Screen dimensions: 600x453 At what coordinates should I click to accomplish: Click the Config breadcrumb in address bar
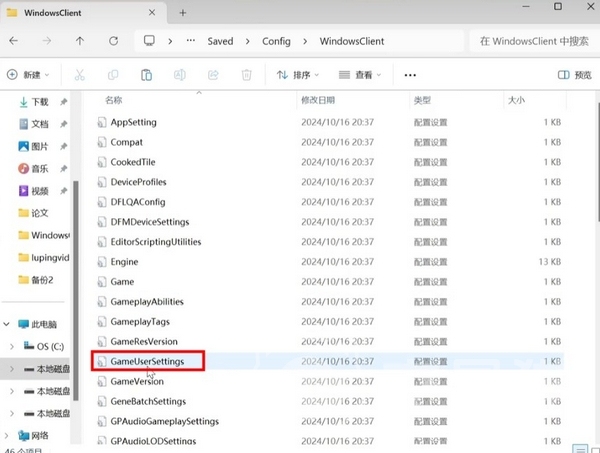point(278,42)
